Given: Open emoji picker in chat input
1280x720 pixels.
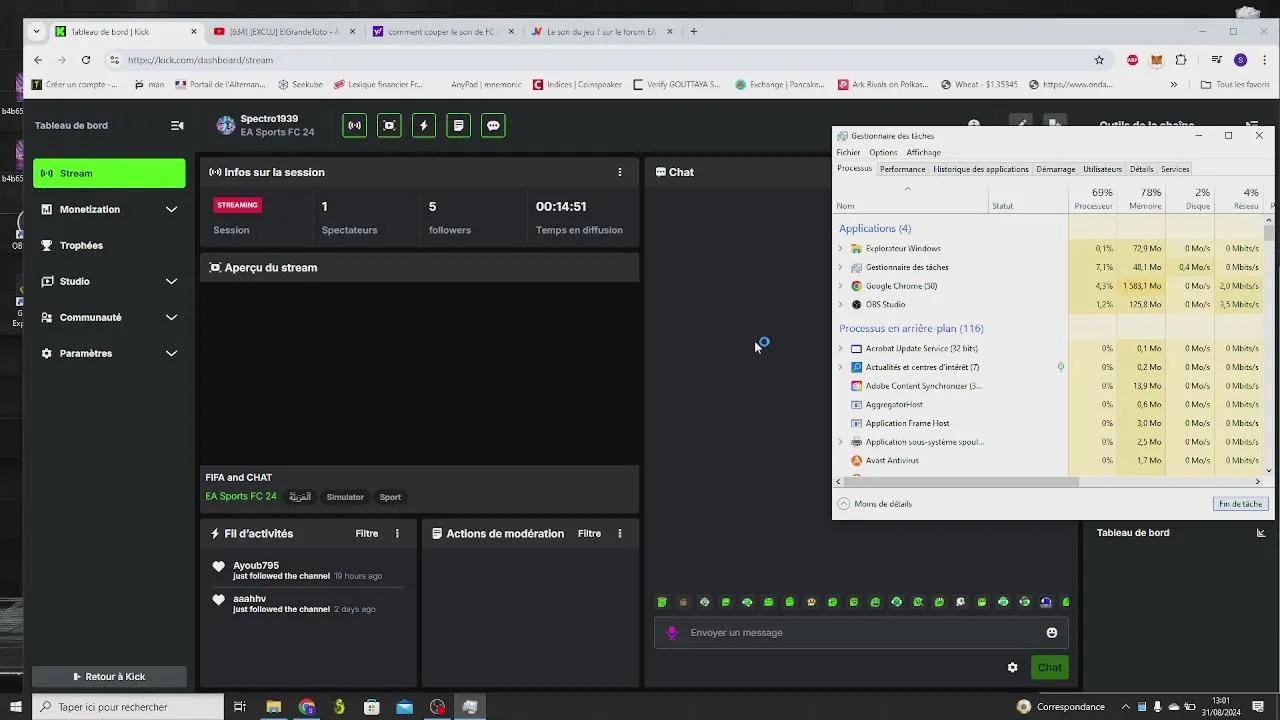Looking at the screenshot, I should point(1052,632).
